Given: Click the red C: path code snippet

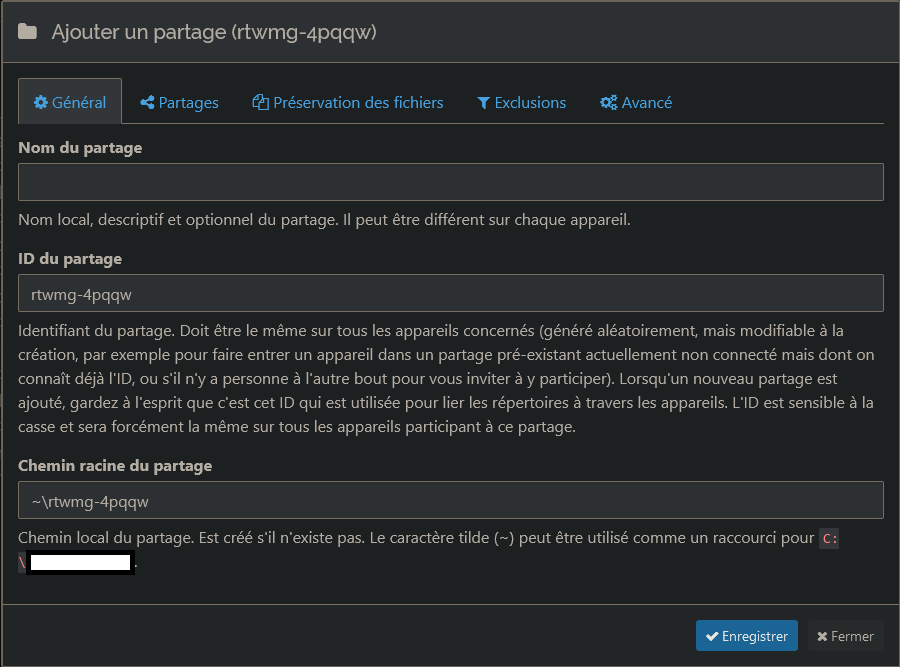Looking at the screenshot, I should pos(829,539).
